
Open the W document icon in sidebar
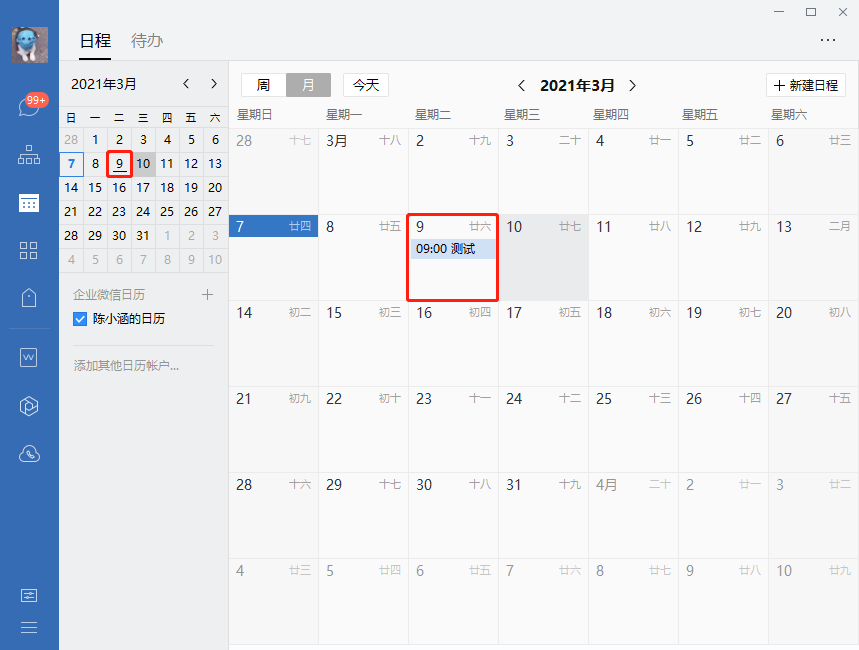pos(29,357)
